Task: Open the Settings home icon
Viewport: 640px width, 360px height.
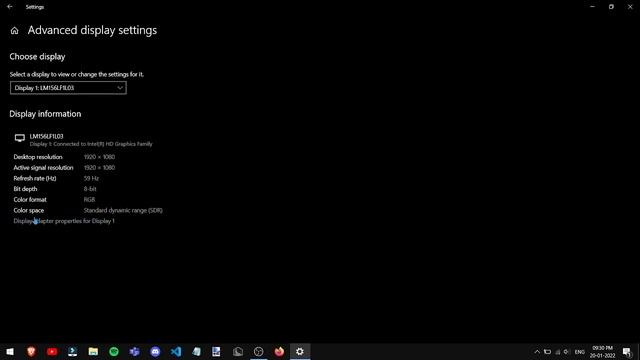Action: 15,31
